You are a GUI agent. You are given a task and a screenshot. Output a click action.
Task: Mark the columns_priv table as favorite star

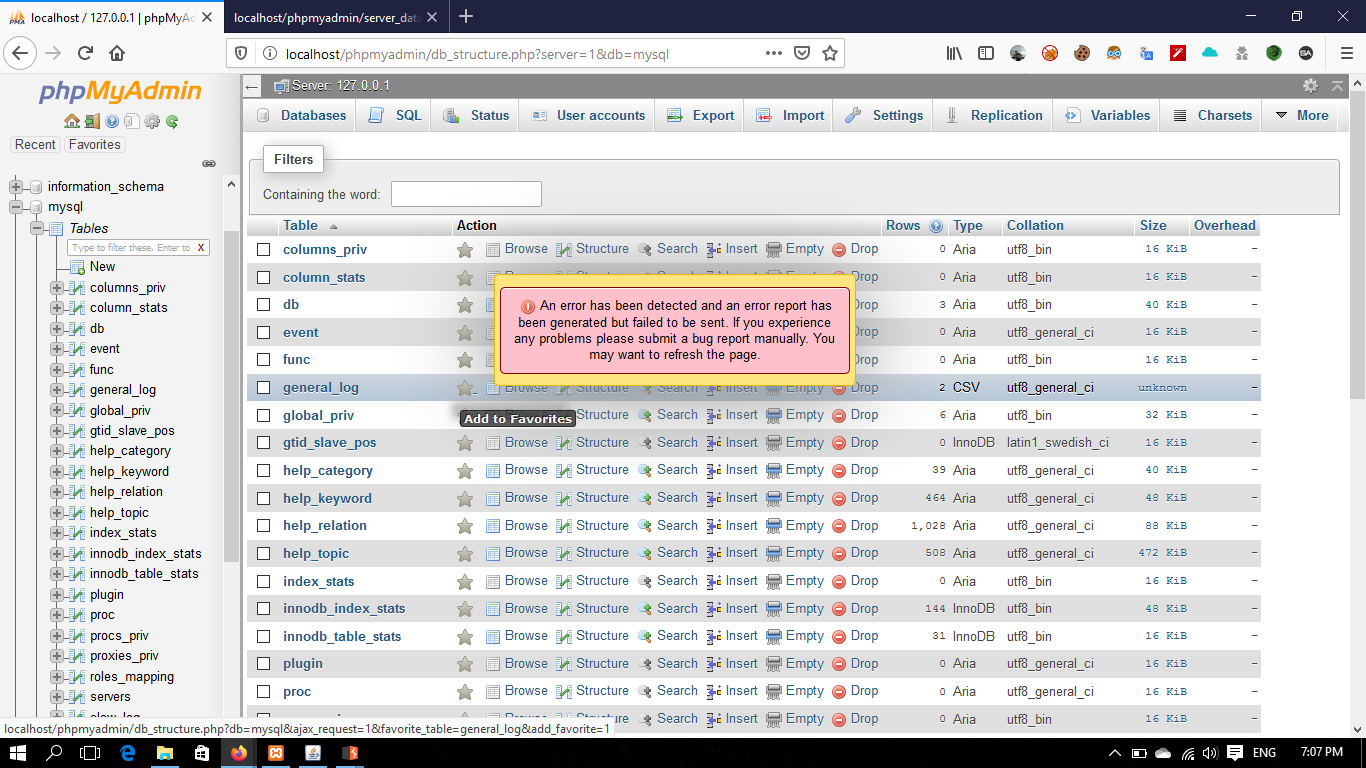[464, 249]
